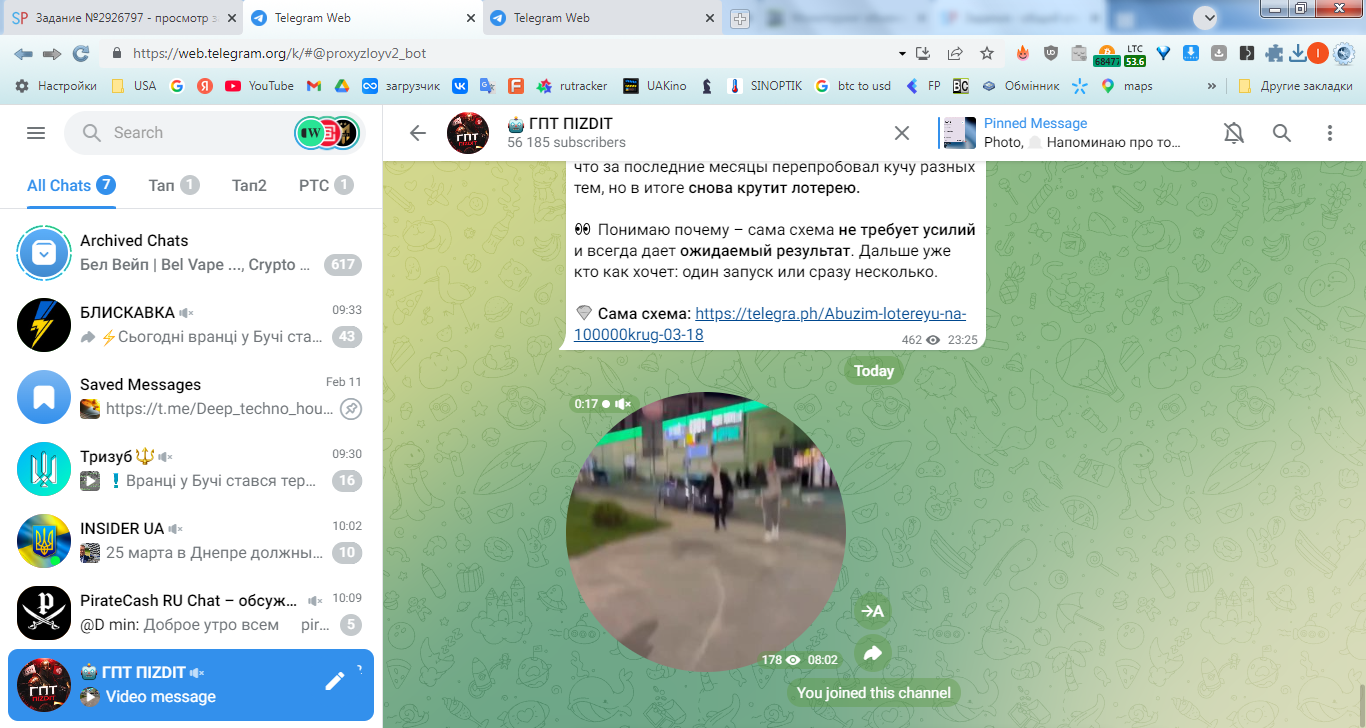Close the pinned message bar with X

[x=901, y=133]
